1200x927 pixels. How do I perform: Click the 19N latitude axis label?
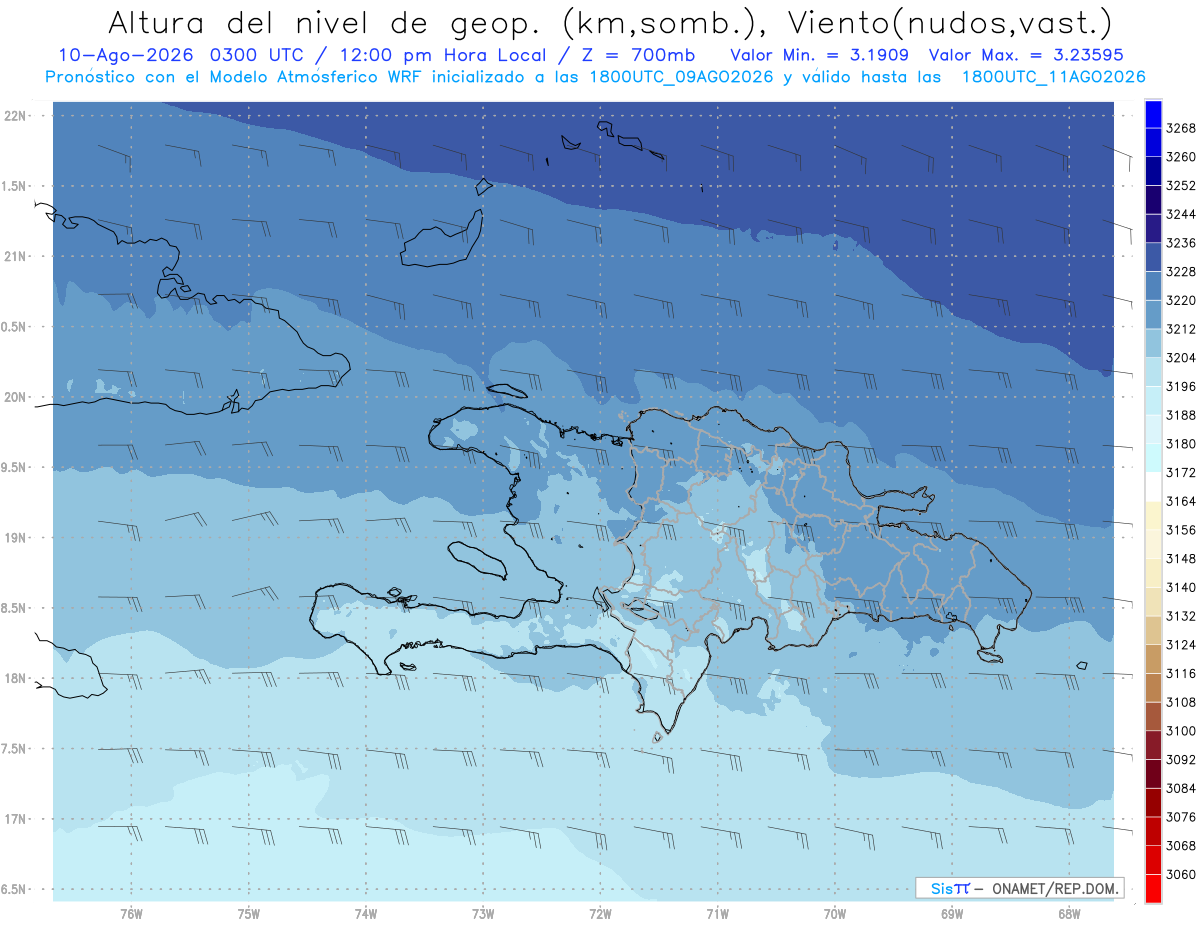tap(16, 538)
